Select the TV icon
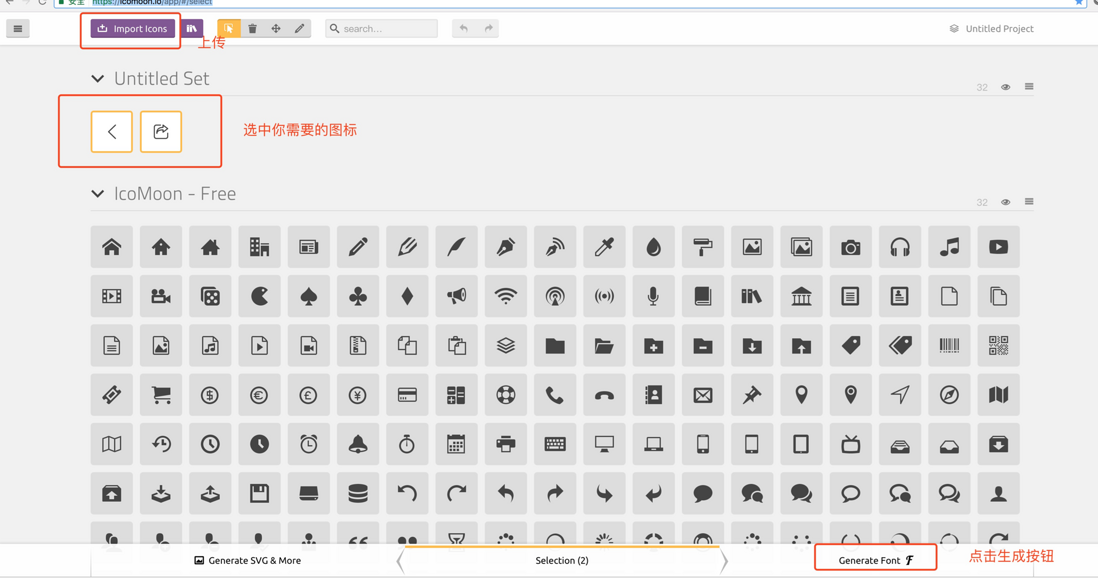 (851, 444)
